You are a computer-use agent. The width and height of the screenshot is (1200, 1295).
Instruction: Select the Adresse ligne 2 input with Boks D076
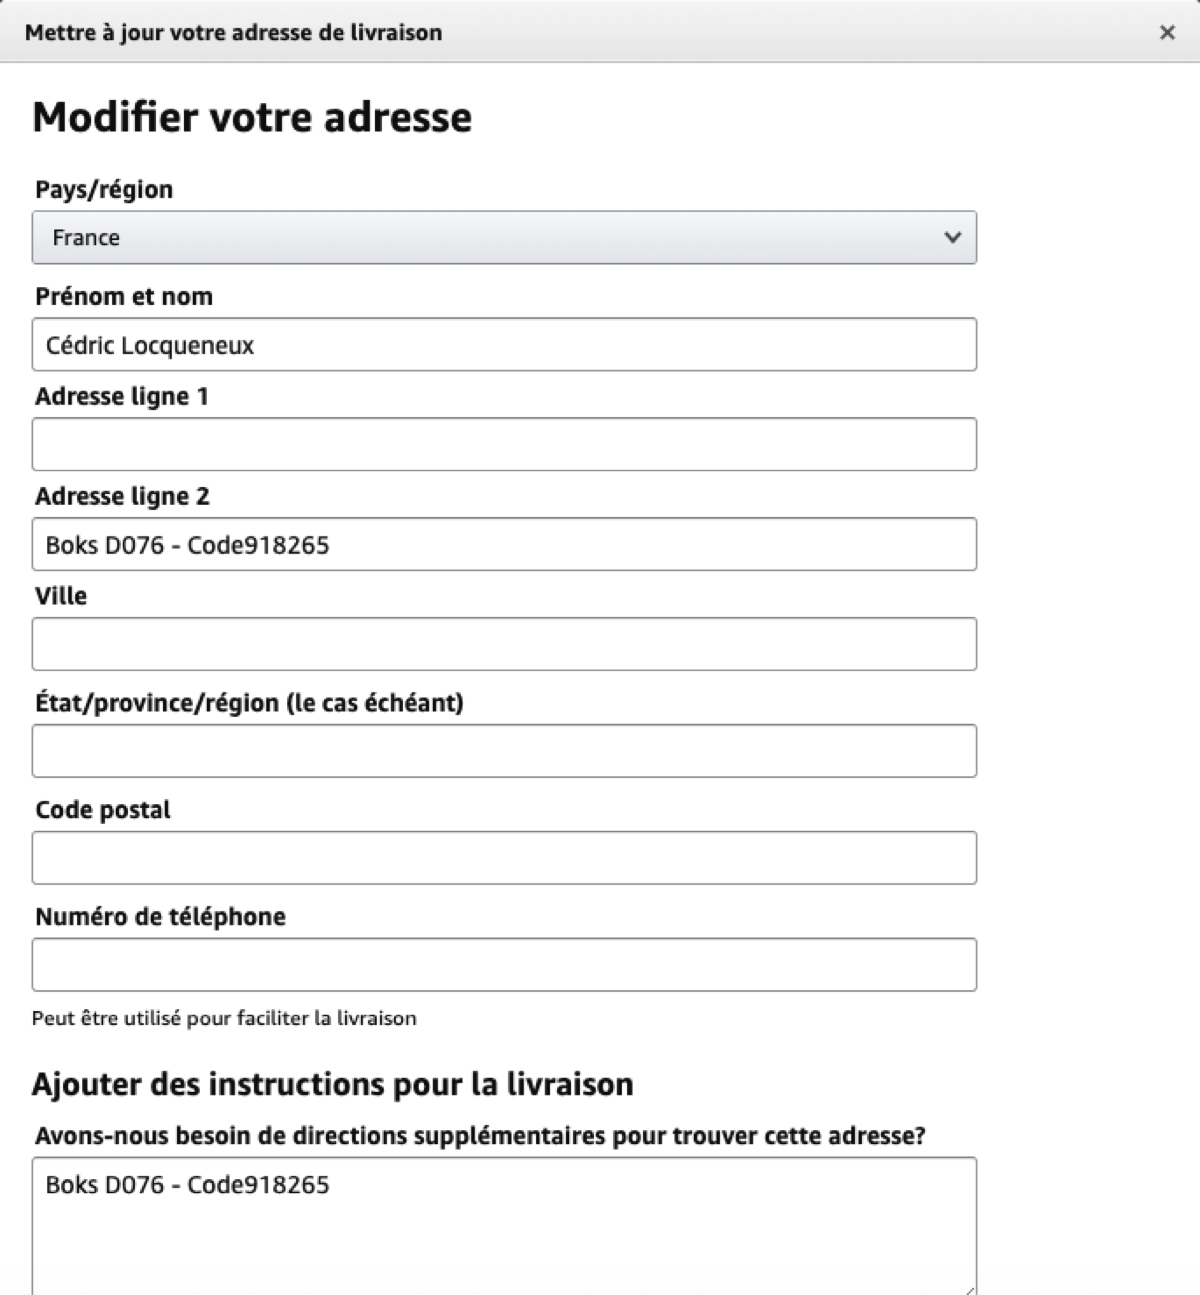(504, 544)
